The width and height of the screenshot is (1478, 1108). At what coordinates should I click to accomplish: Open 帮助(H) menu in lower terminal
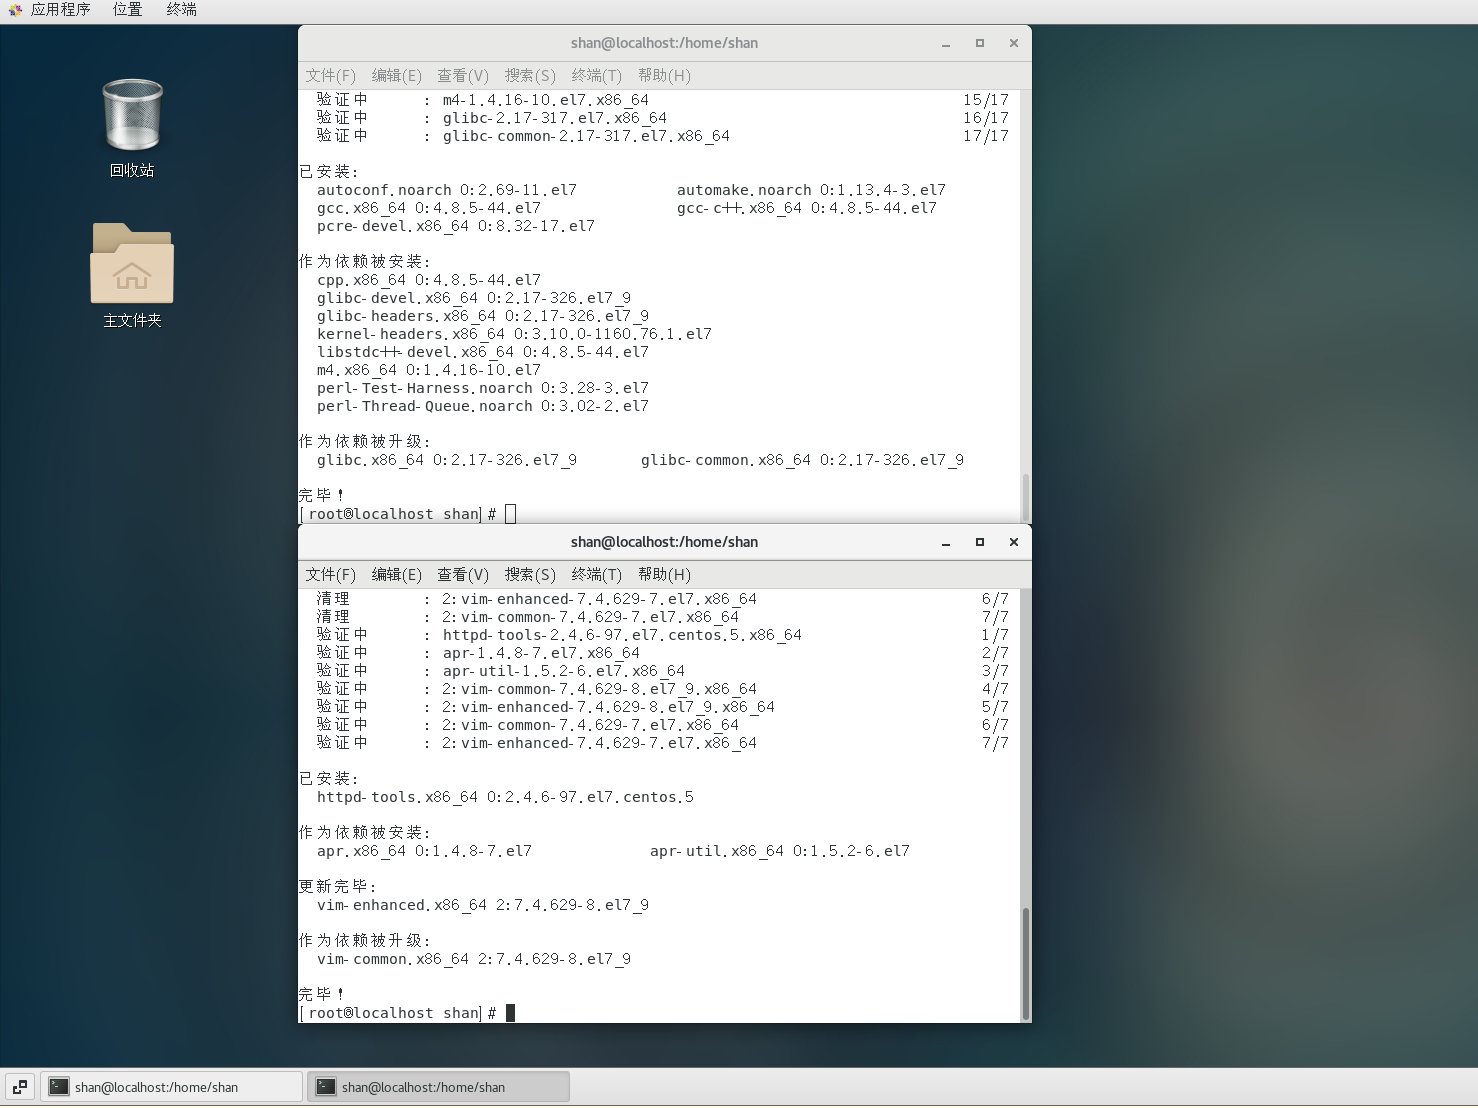[x=664, y=575]
